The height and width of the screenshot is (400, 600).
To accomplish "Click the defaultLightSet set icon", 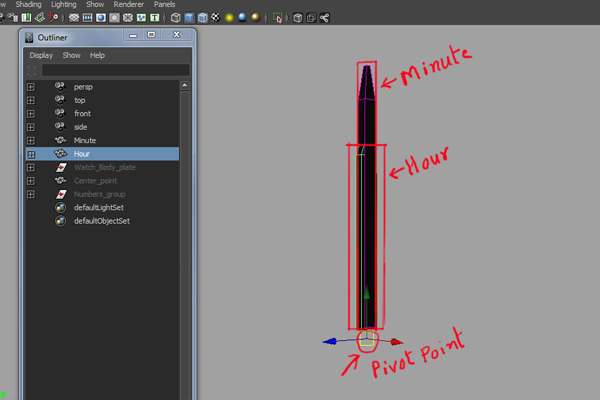I will coord(60,207).
